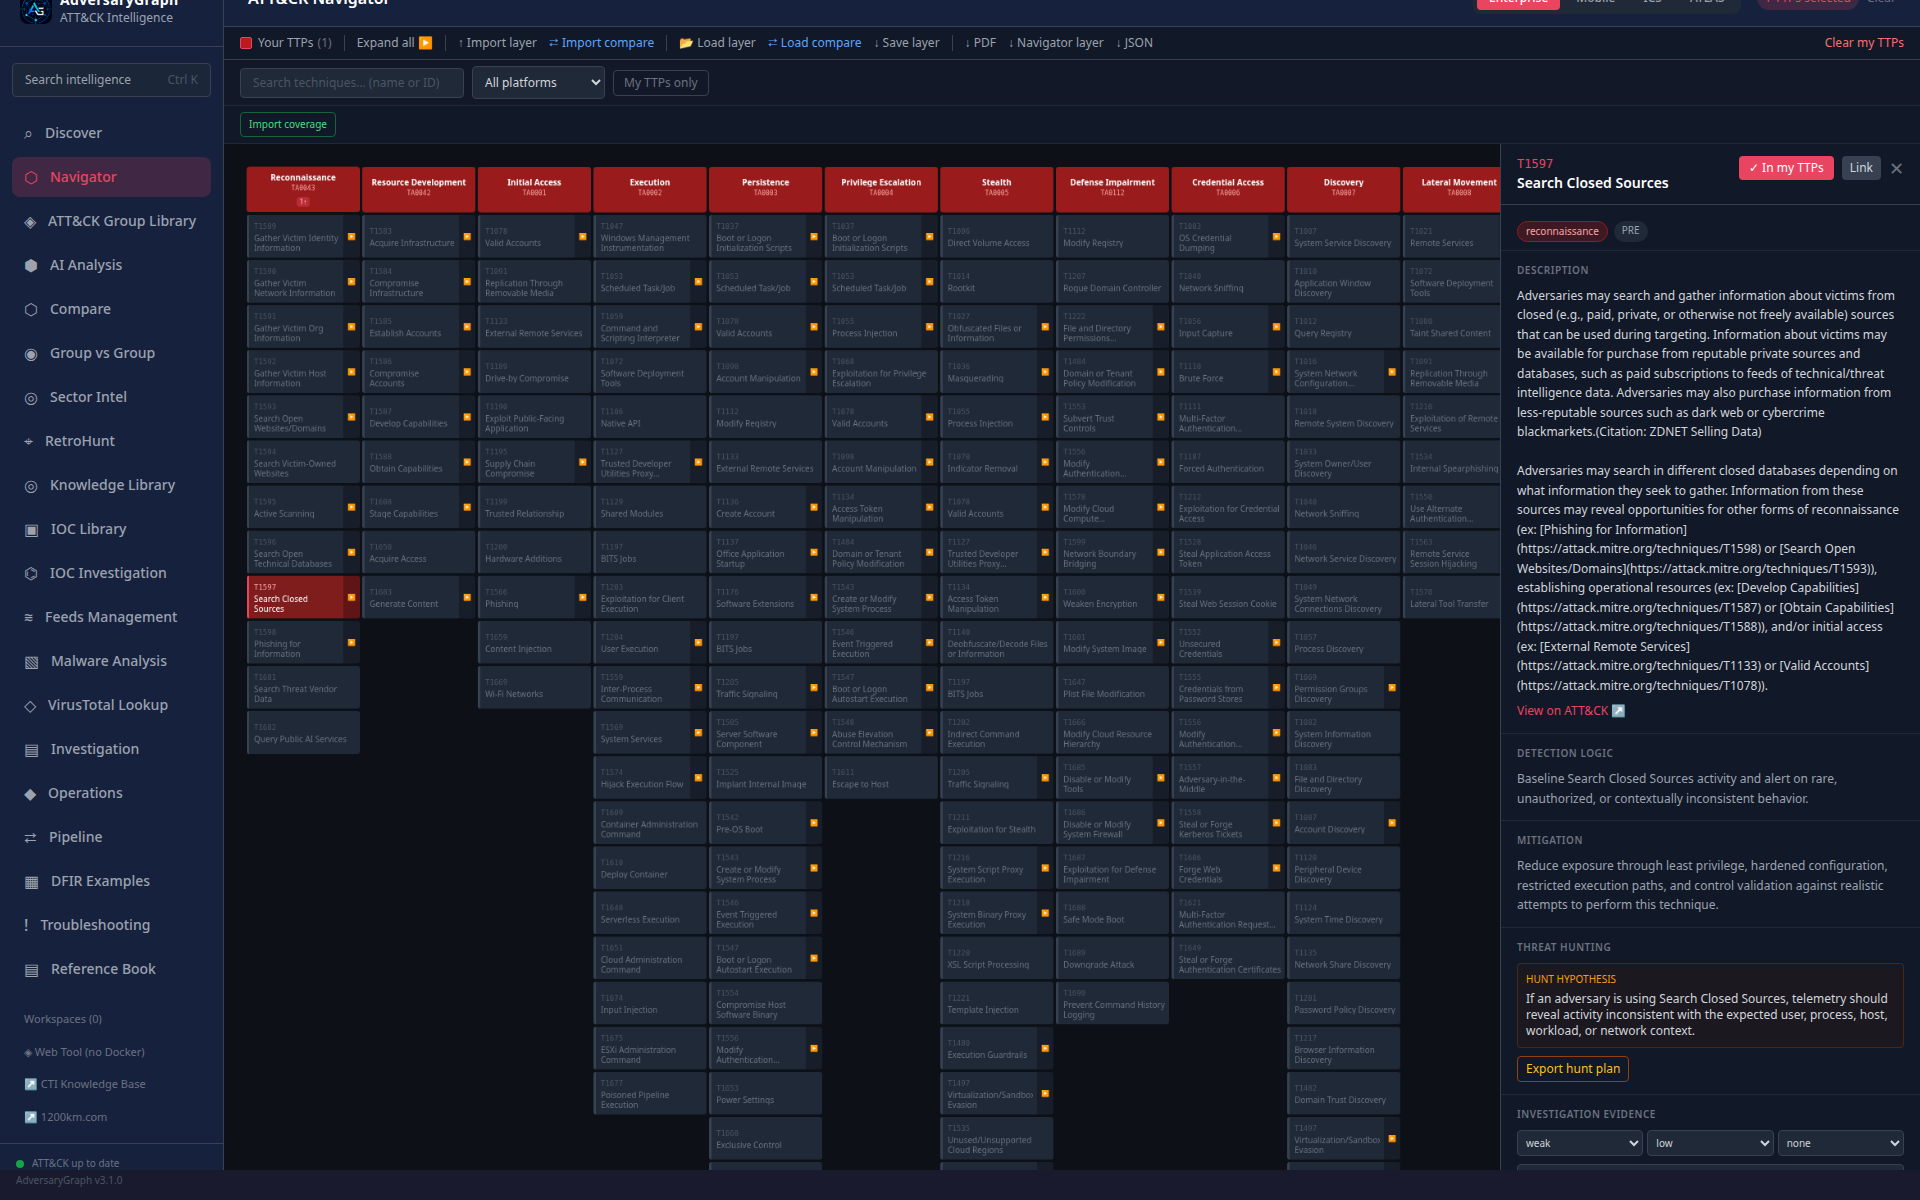Click the Compare sidebar icon

pos(31,310)
